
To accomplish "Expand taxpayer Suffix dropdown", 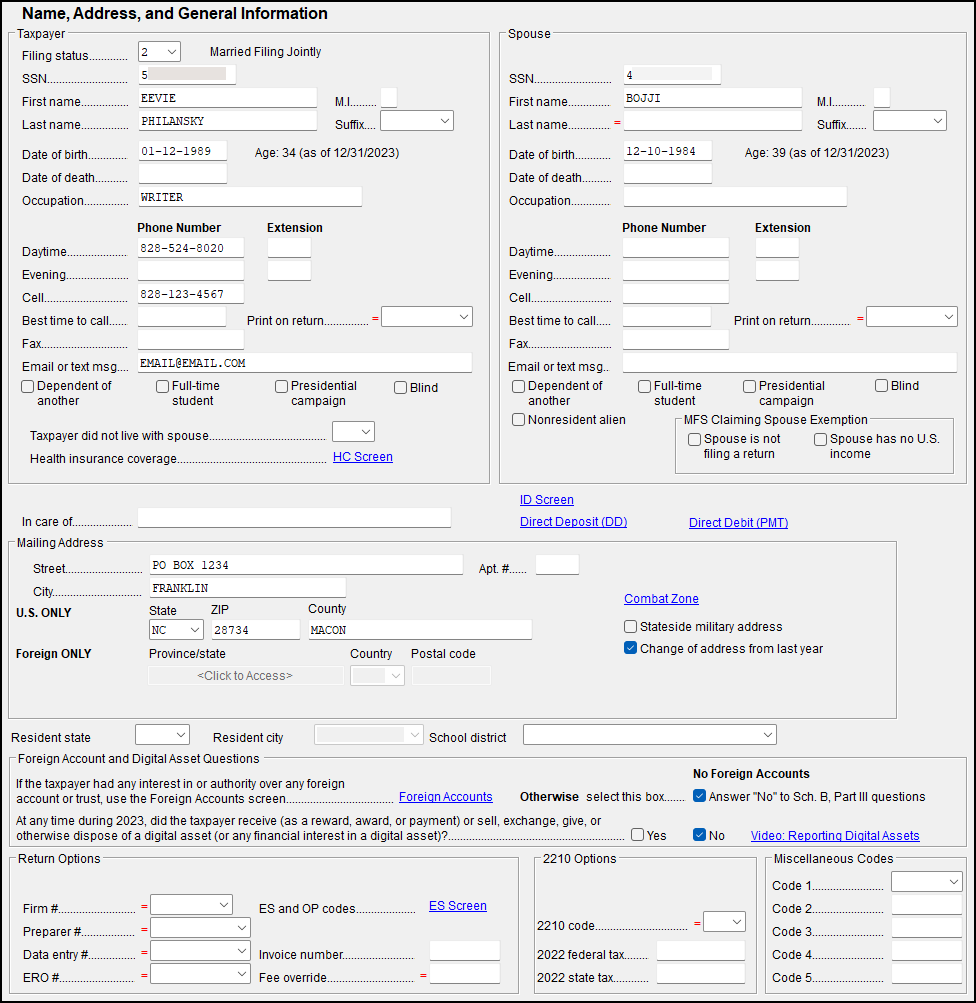I will [x=417, y=121].
